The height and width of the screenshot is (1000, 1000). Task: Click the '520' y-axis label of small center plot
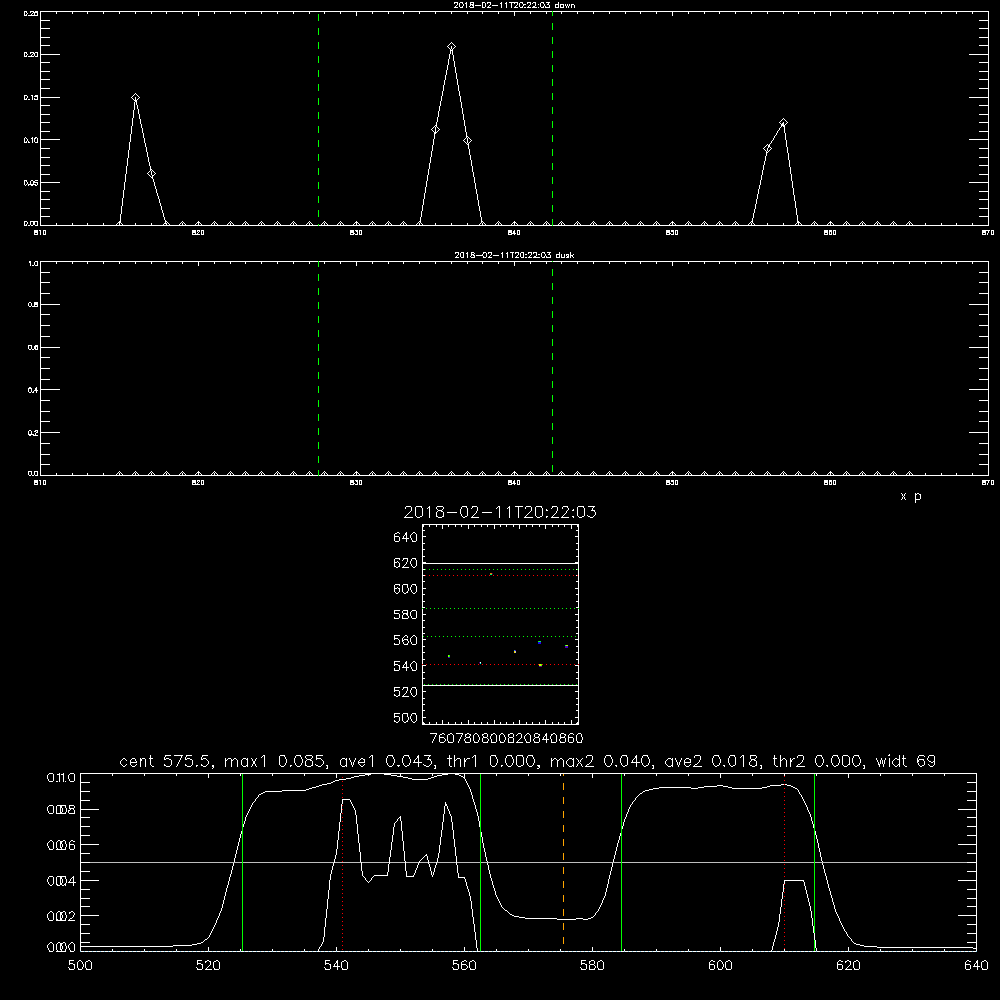point(406,692)
